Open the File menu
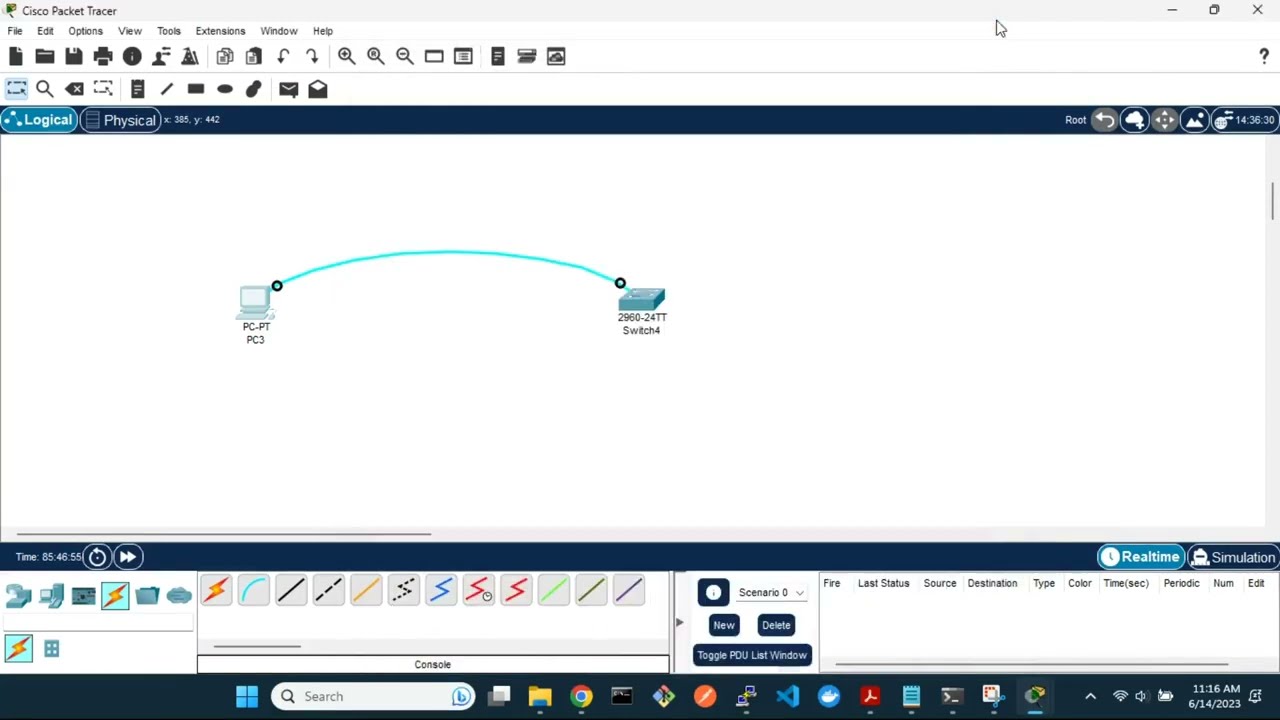1280x720 pixels. [x=15, y=31]
